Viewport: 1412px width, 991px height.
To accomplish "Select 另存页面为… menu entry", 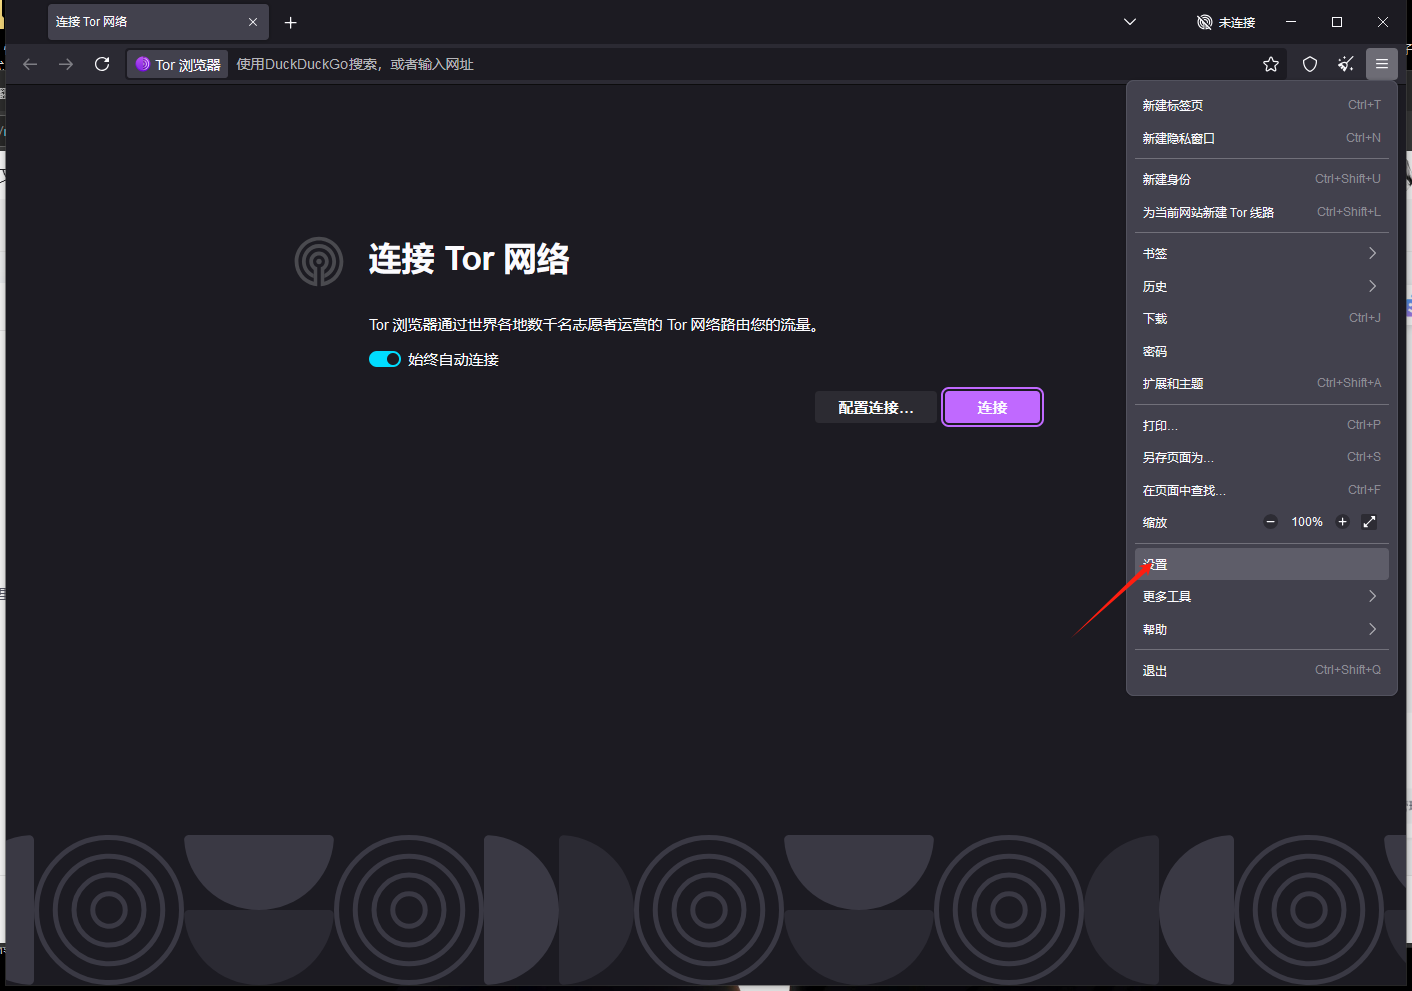I will pos(1262,457).
